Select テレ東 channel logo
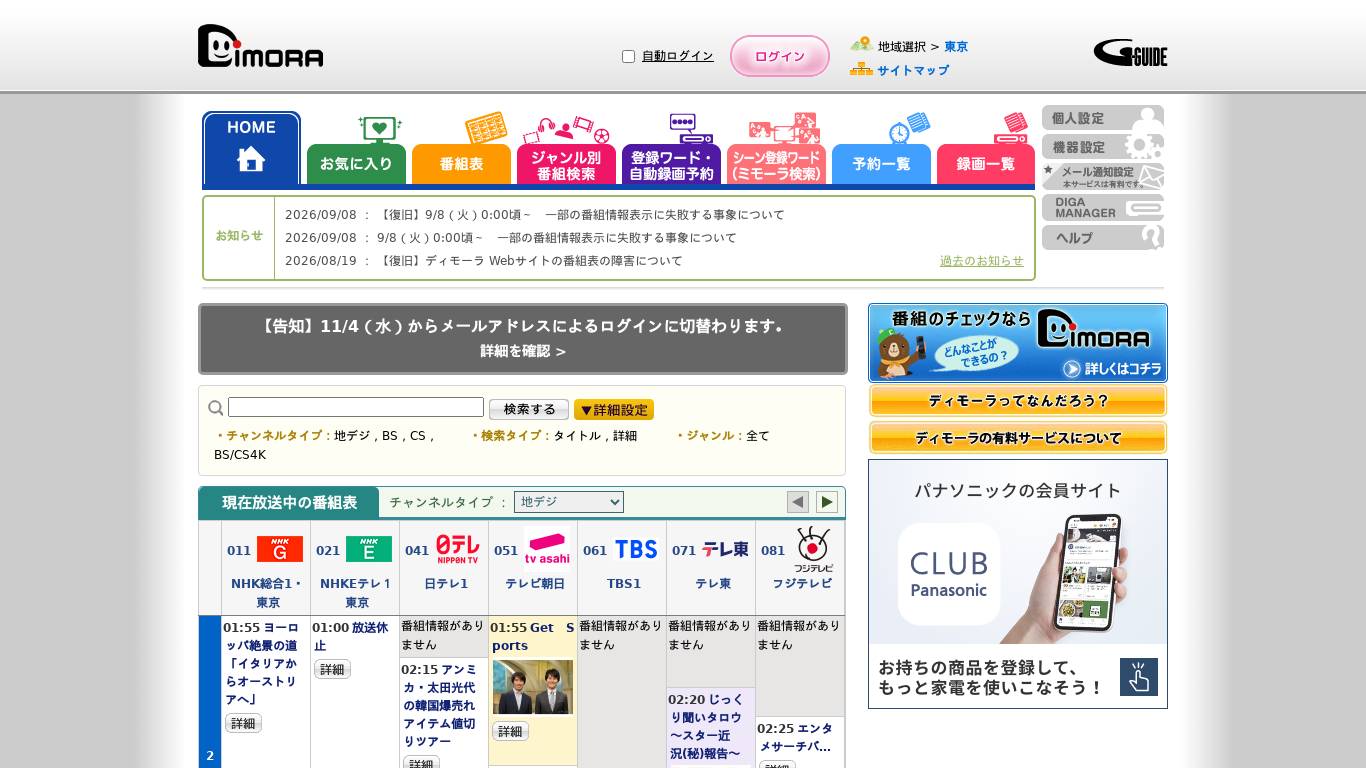 click(x=725, y=549)
